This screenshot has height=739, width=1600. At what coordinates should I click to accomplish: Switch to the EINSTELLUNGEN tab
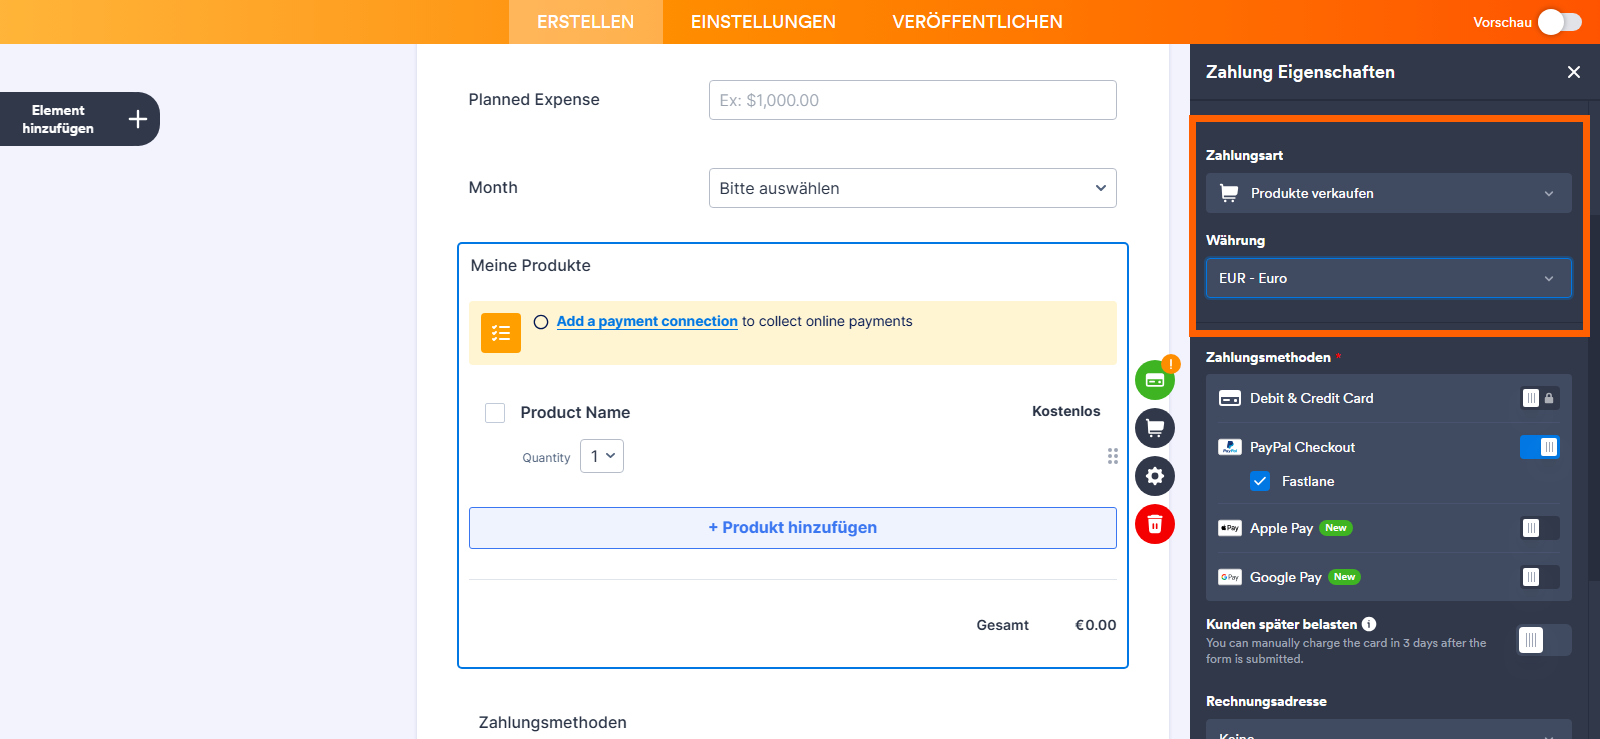762,21
